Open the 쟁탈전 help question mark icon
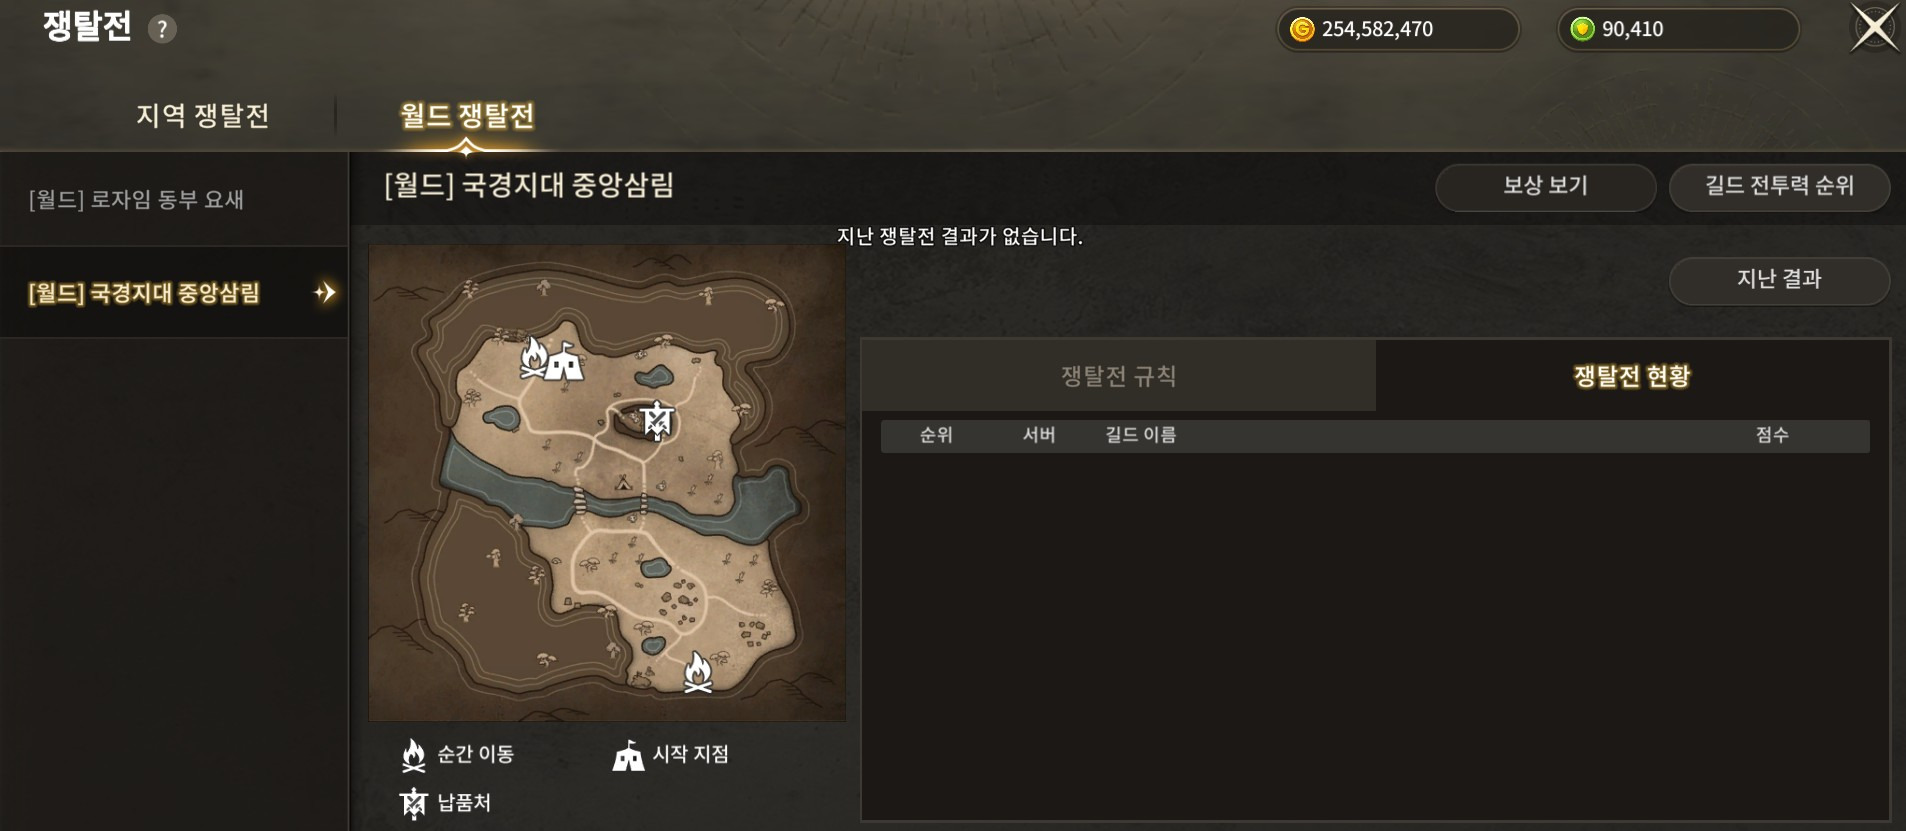The image size is (1906, 831). pyautogui.click(x=162, y=29)
